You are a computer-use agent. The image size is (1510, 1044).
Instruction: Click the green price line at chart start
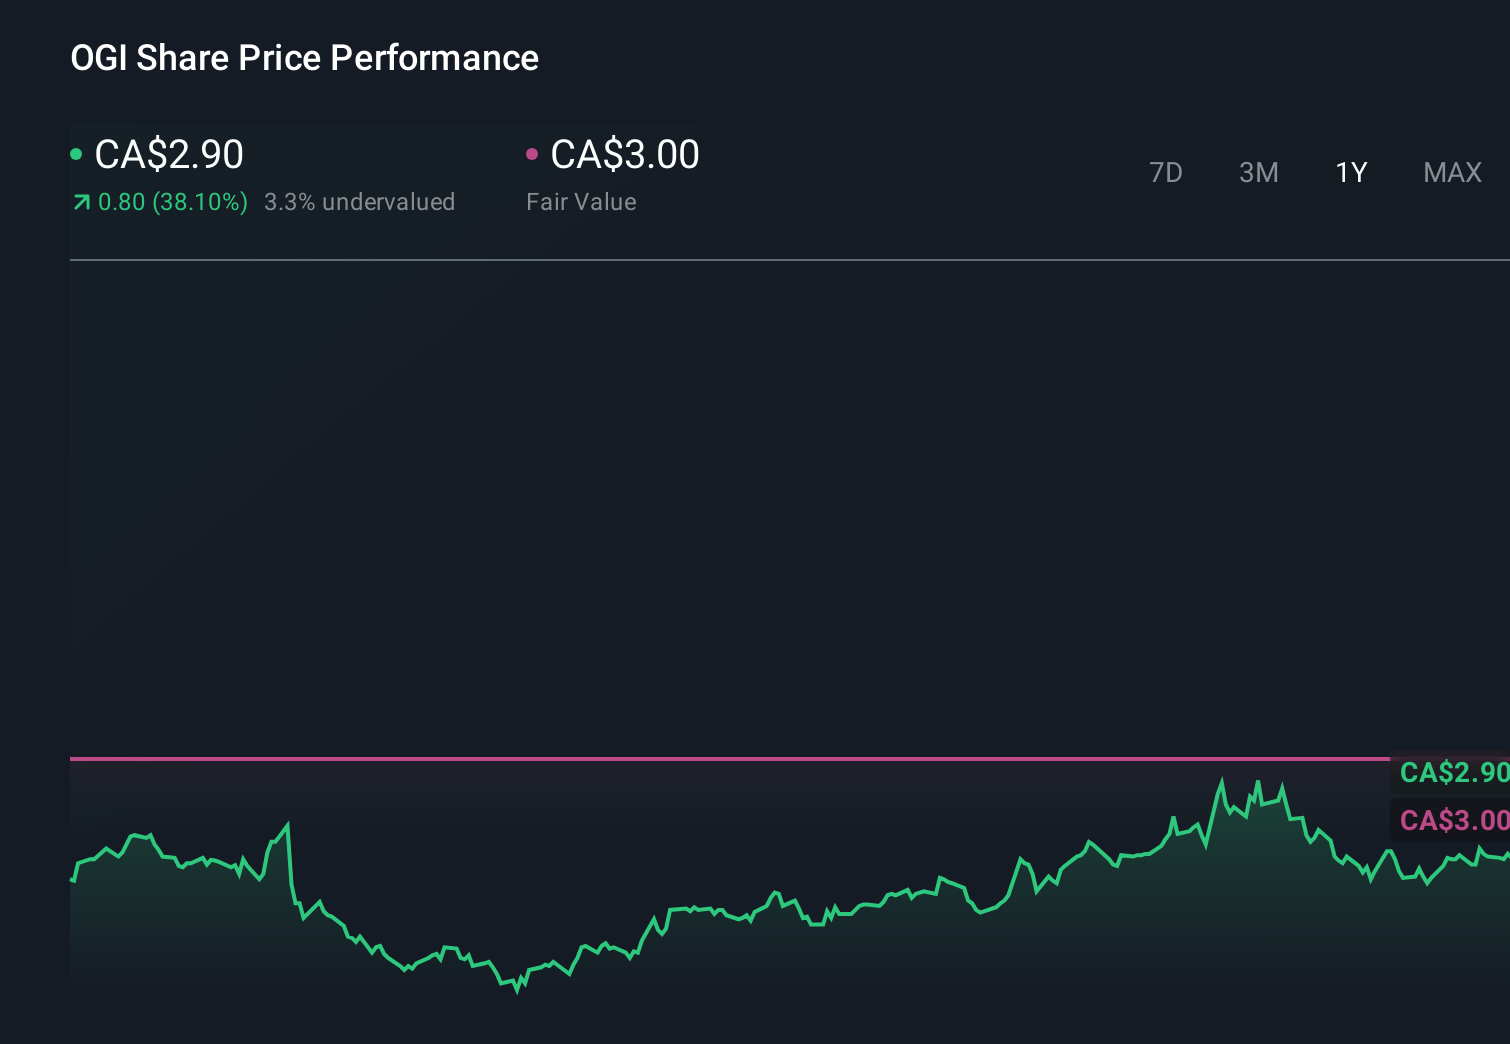tap(72, 880)
